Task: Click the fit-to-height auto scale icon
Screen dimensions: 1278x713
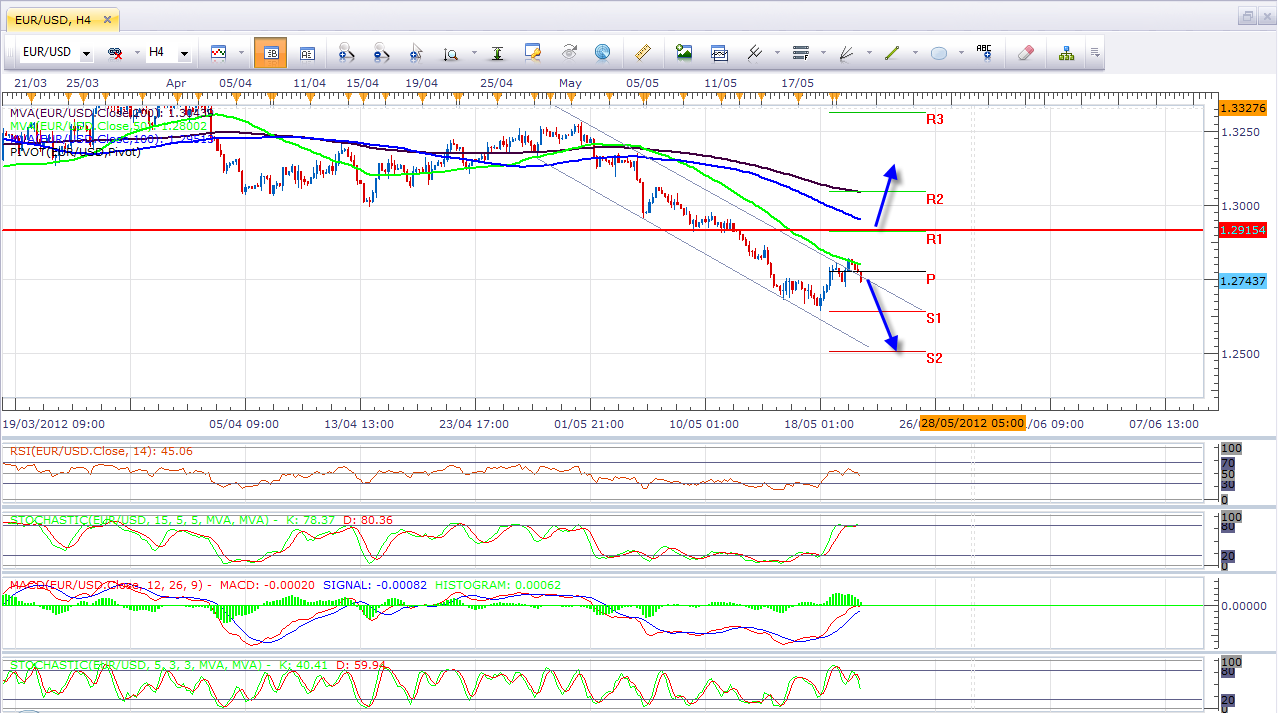Action: (x=497, y=53)
